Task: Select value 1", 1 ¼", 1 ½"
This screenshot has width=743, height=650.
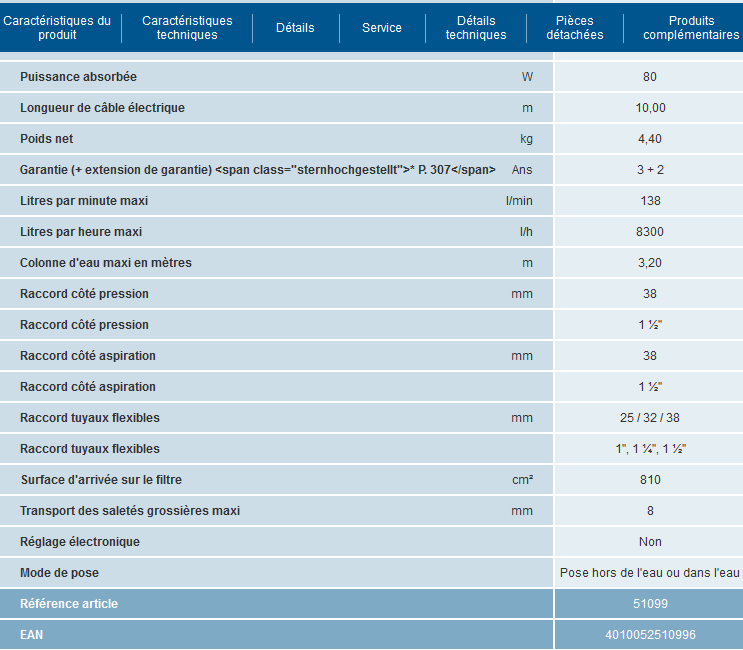Action: (x=651, y=449)
